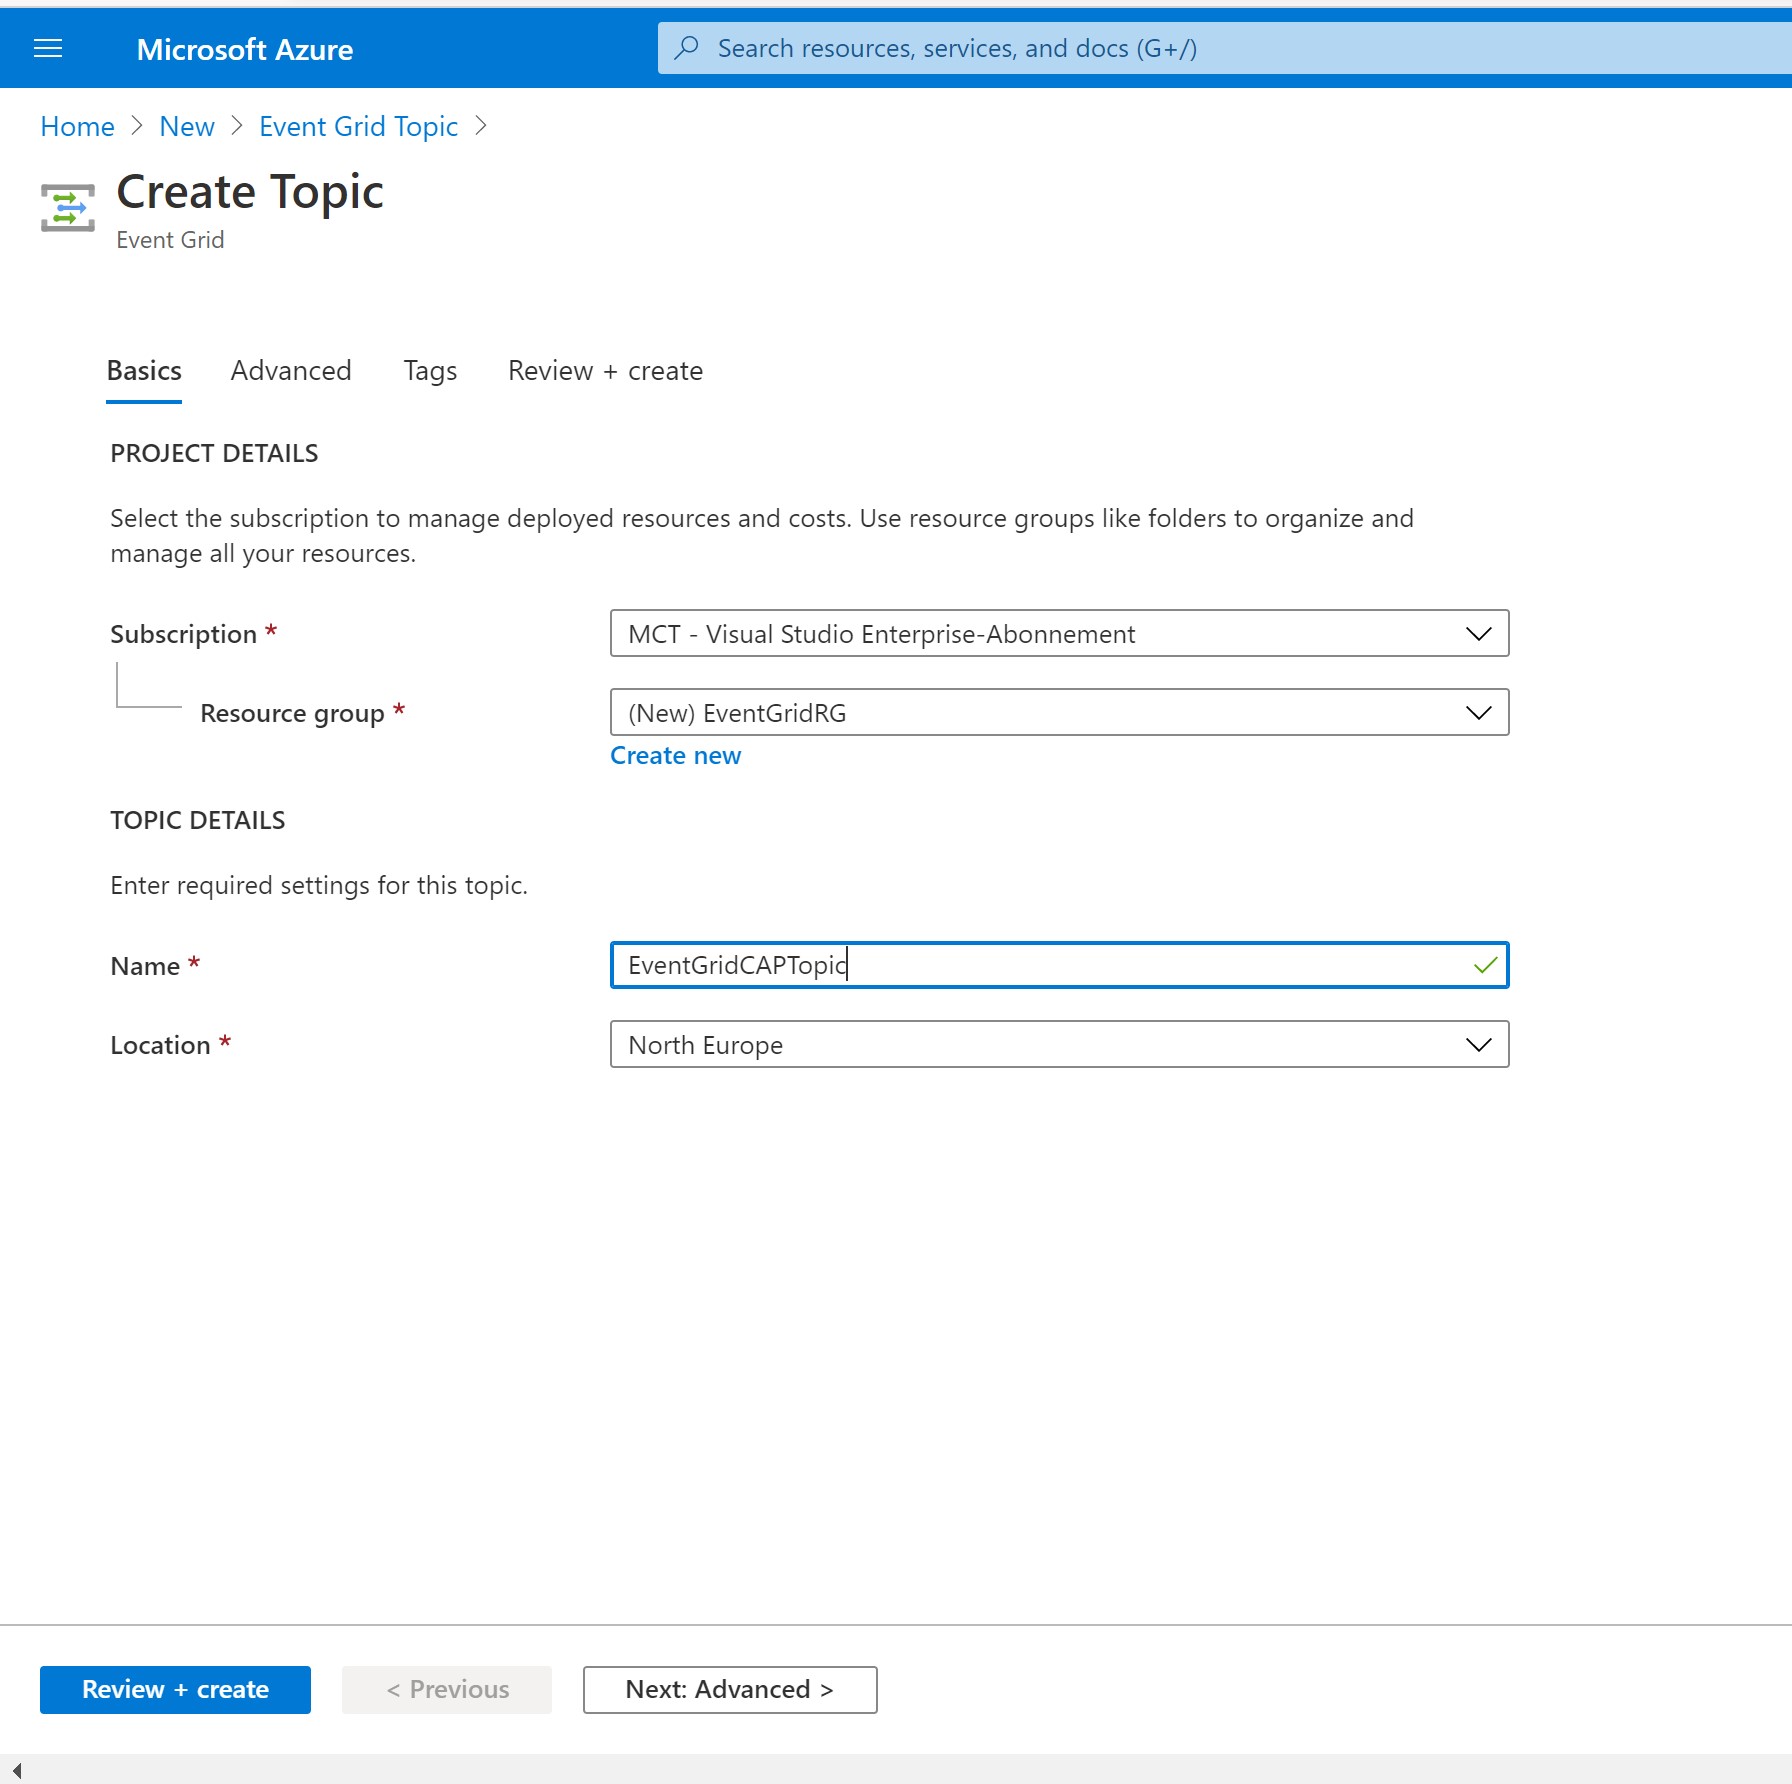Click in the topic Name input field

1059,965
